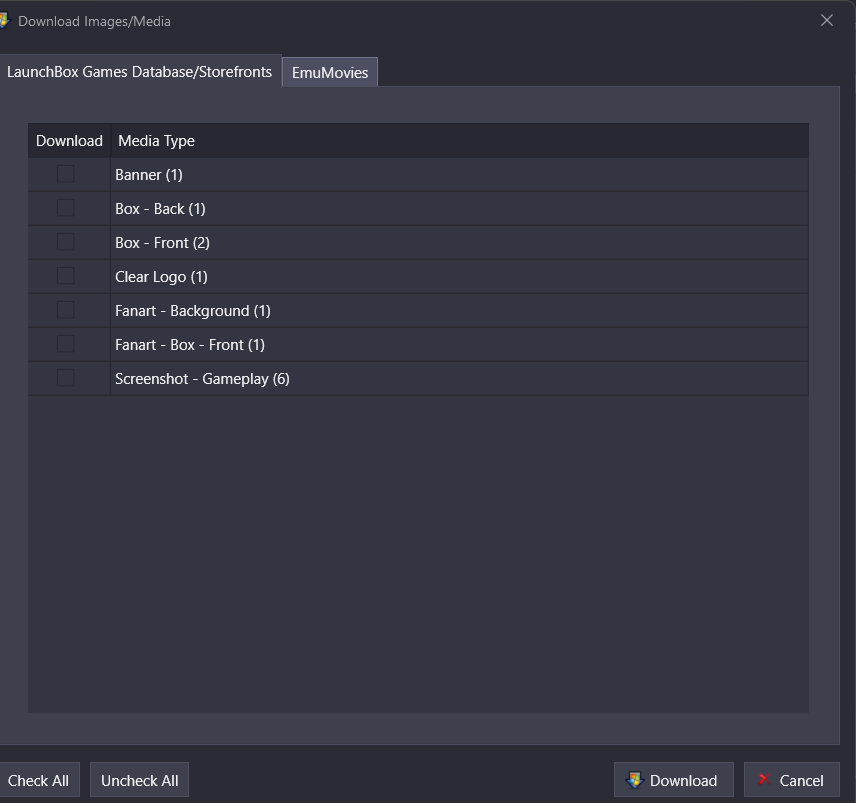
Task: Open LaunchBox Games Database/Storefronts tab
Action: tap(139, 72)
